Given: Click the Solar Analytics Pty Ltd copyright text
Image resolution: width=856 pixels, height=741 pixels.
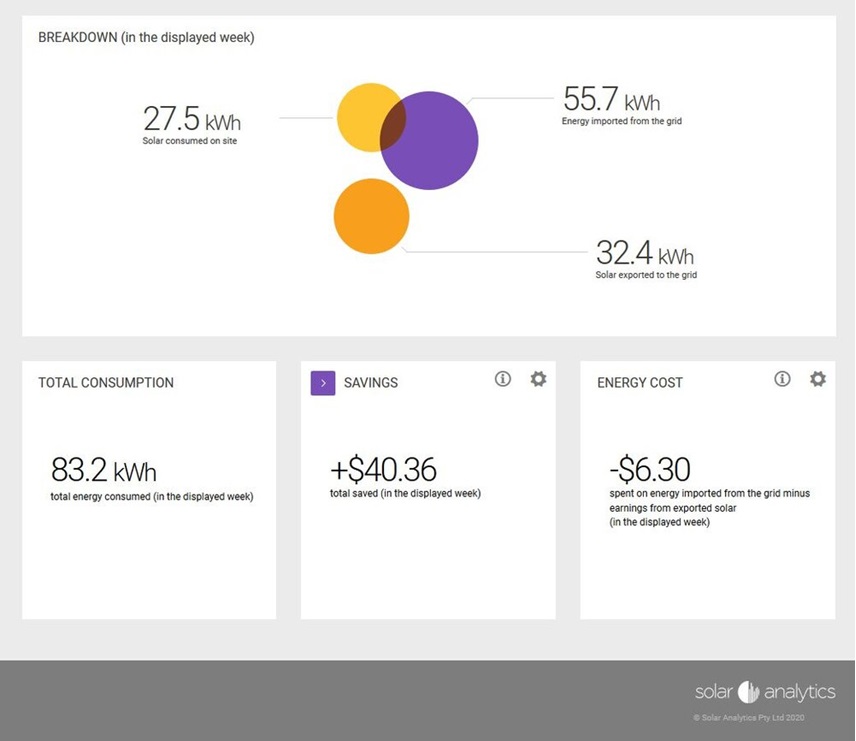Looking at the screenshot, I should (748, 717).
